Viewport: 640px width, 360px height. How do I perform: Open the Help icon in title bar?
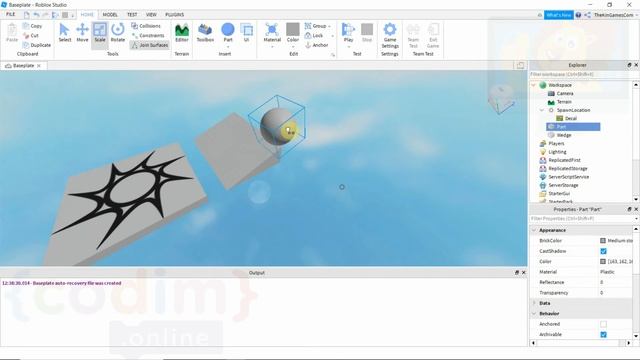tap(578, 15)
